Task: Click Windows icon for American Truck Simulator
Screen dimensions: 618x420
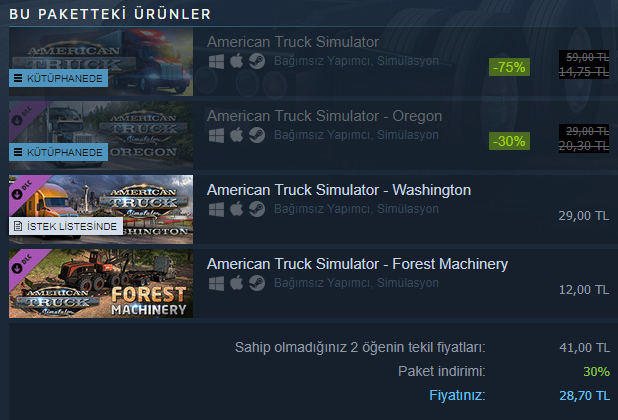Action: point(216,61)
